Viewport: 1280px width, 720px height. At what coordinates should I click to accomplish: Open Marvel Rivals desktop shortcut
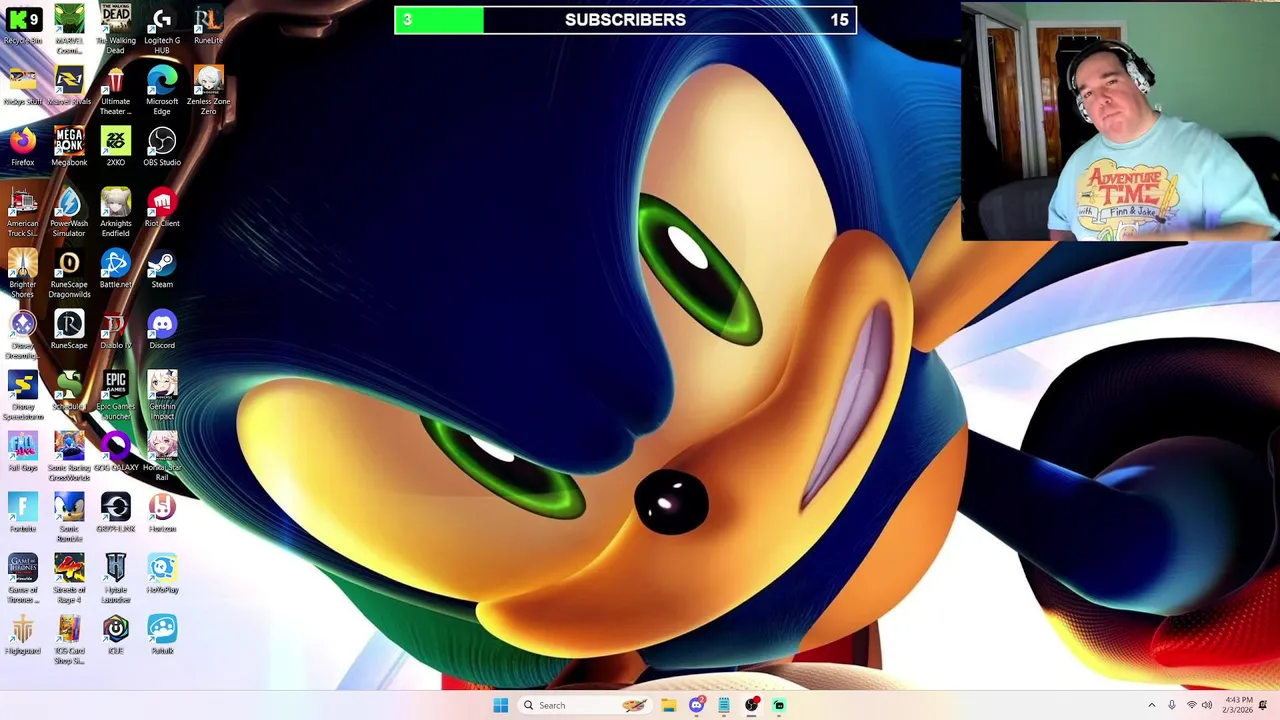(x=69, y=87)
